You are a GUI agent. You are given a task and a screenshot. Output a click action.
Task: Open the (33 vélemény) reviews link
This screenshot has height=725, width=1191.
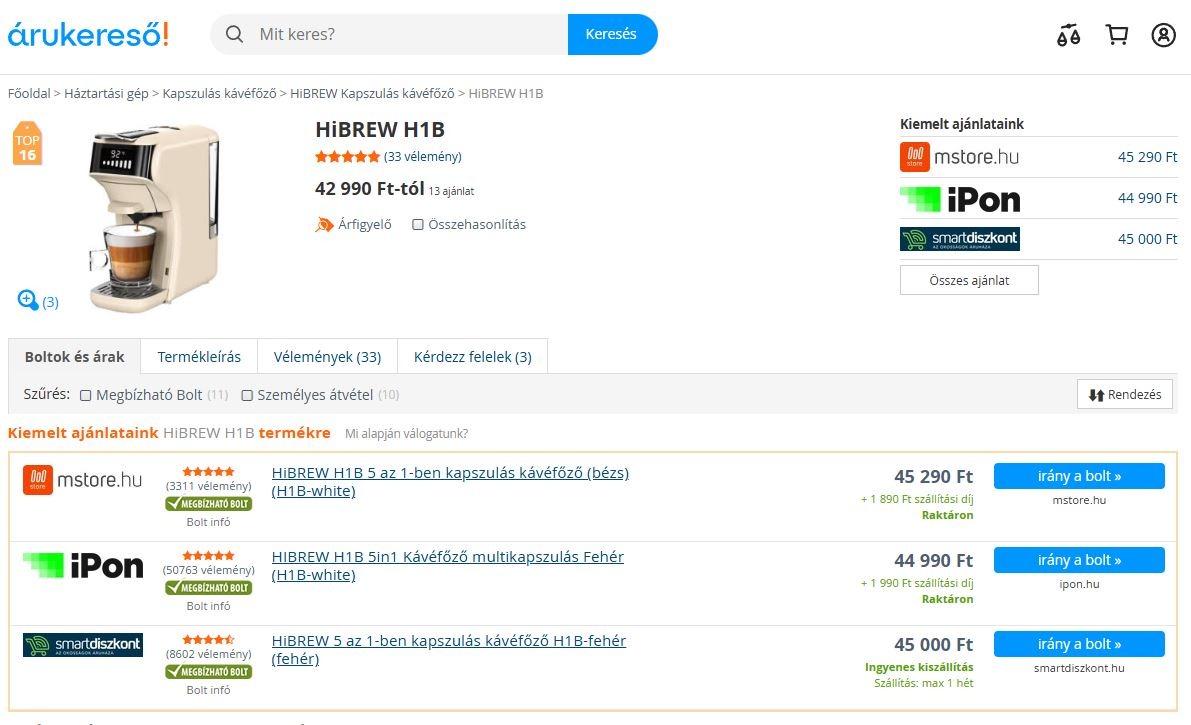(x=422, y=157)
